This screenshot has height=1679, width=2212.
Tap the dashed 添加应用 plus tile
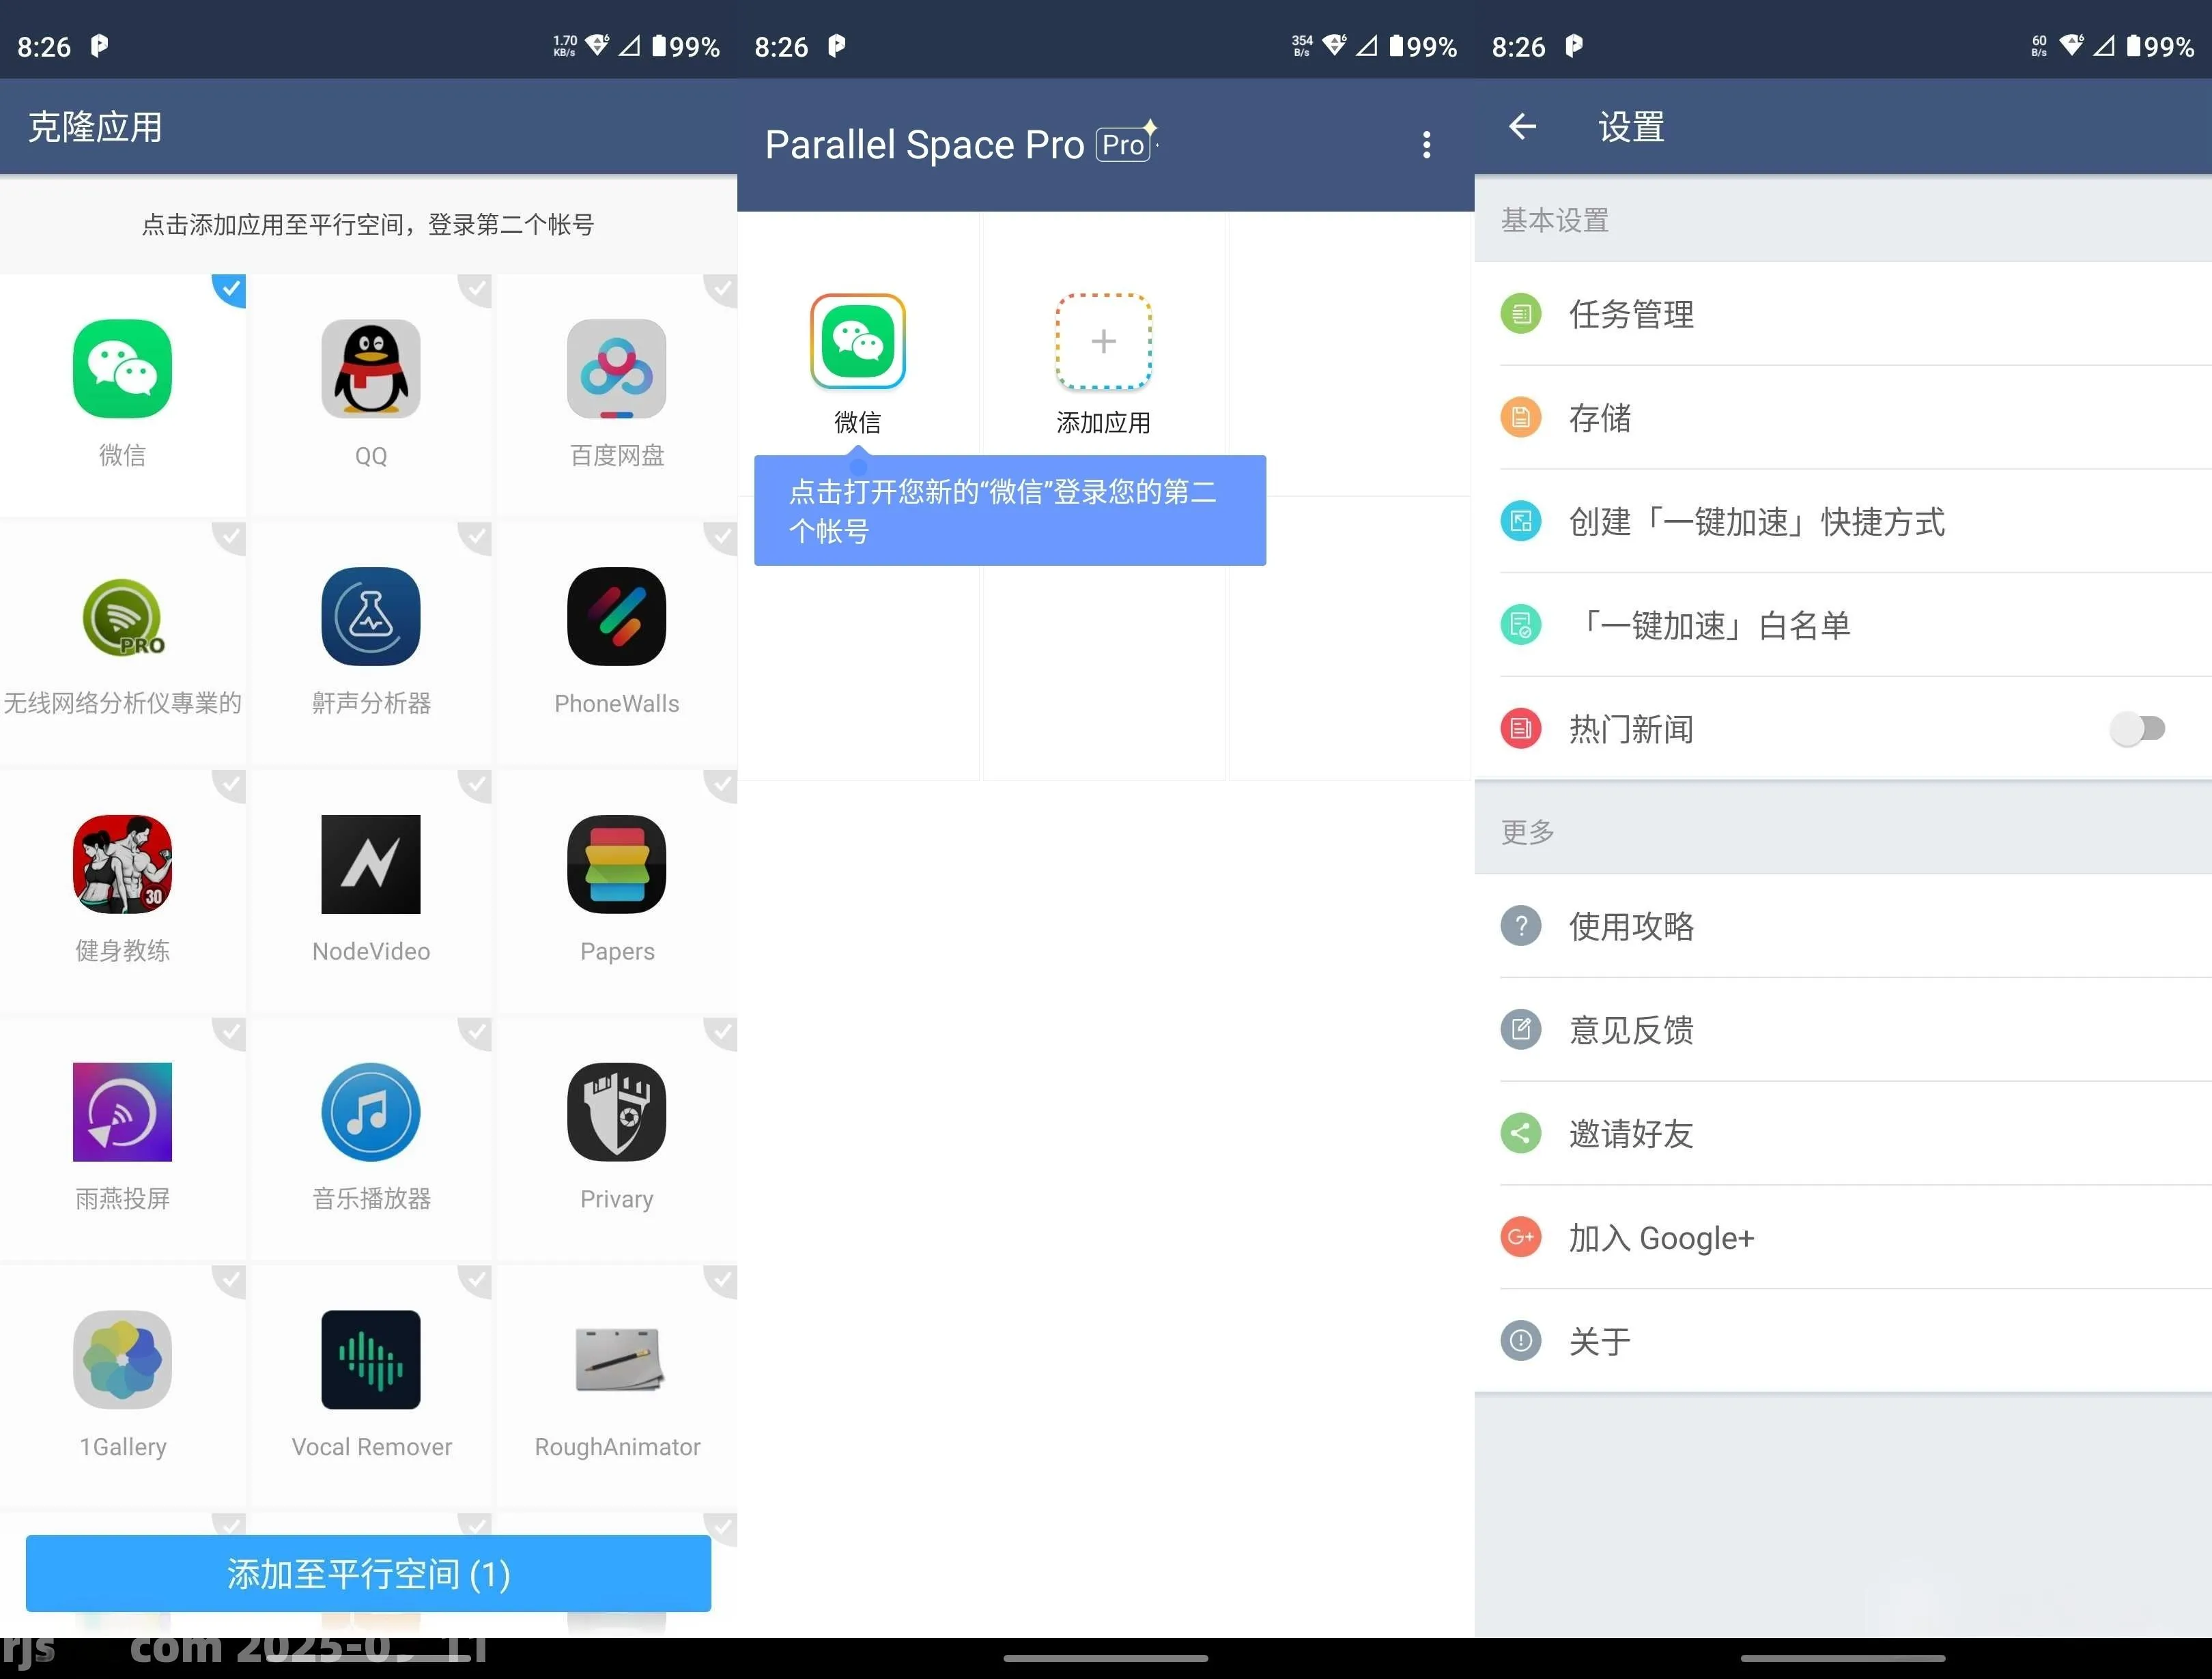click(x=1103, y=341)
